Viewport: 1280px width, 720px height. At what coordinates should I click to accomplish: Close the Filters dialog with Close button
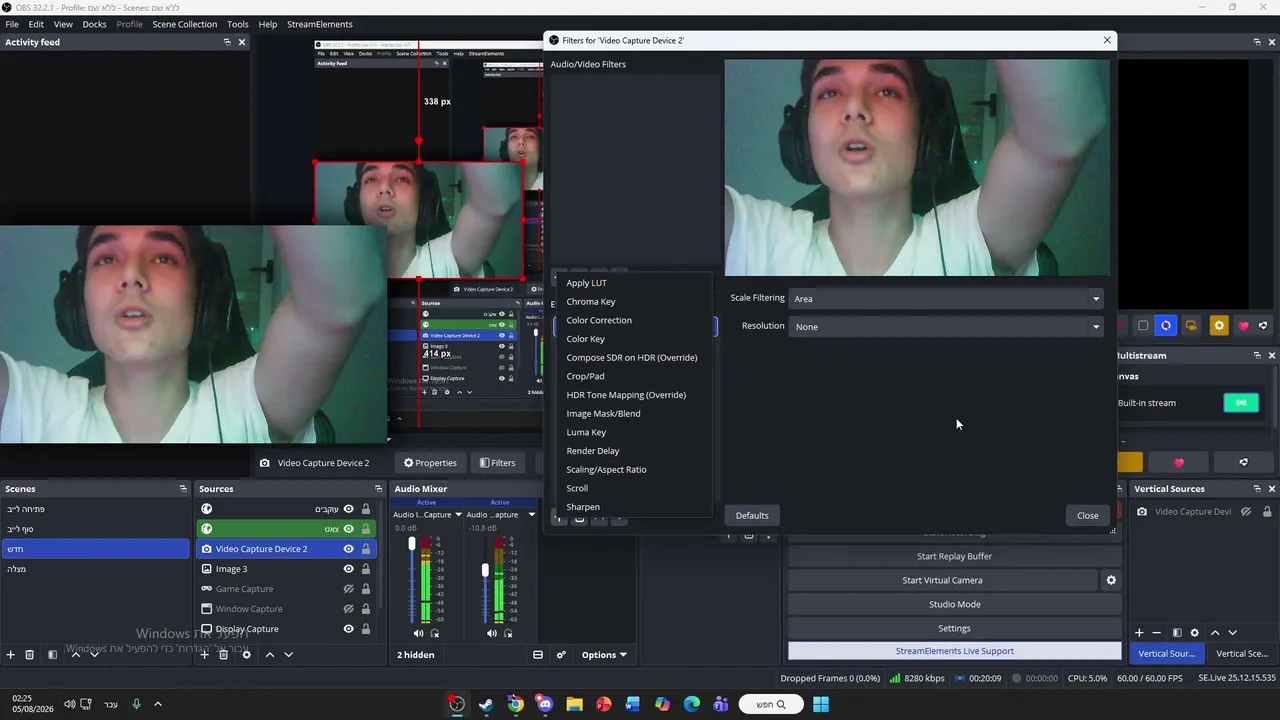[x=1088, y=515]
